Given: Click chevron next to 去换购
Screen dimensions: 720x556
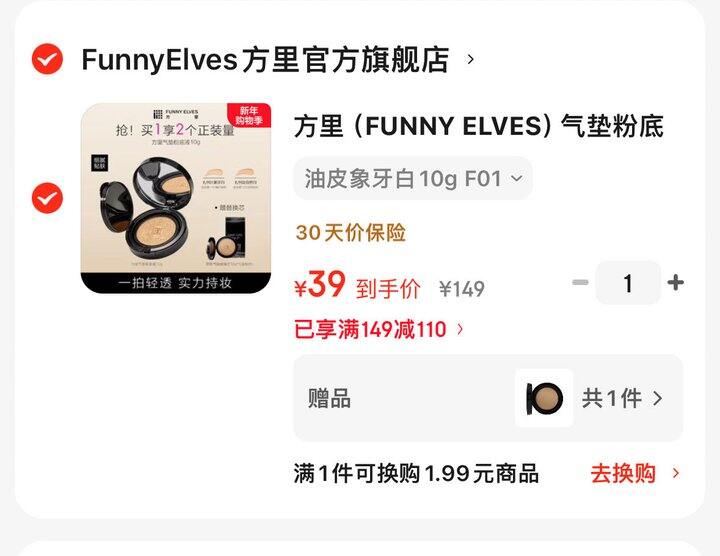Looking at the screenshot, I should (x=675, y=473).
